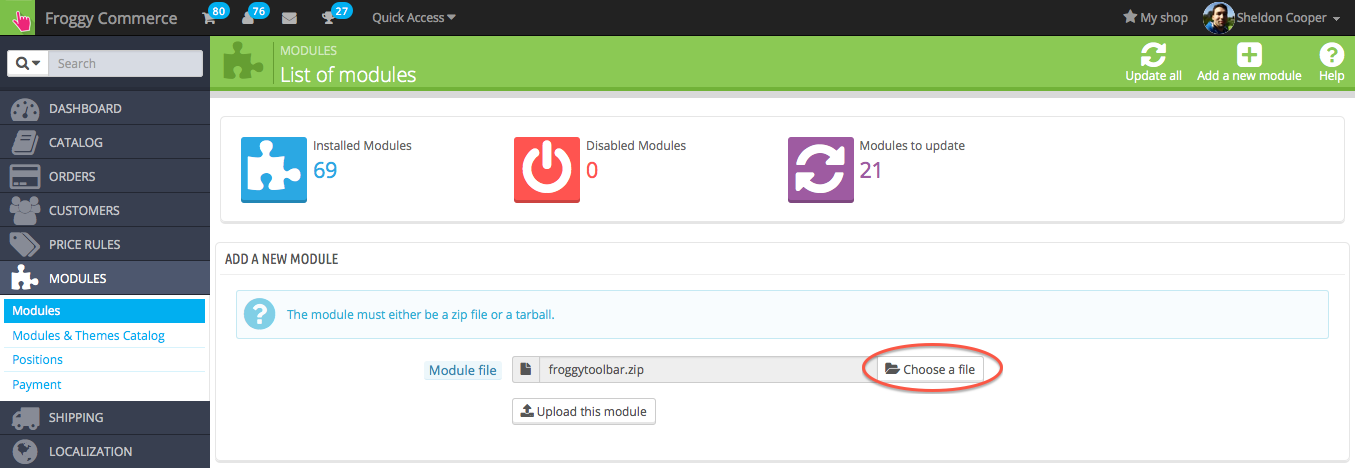1355x468 pixels.
Task: Open the Shipping menu
Action: (x=105, y=417)
